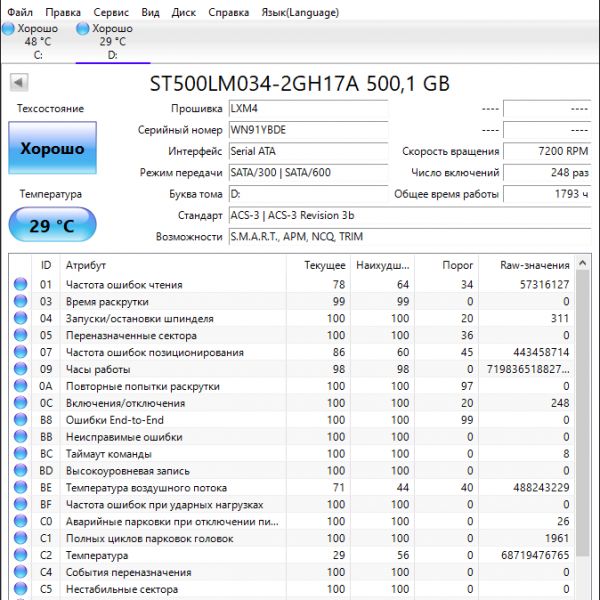Click status icon for 0A Повторные попытки раскрутки
The height and width of the screenshot is (600, 600).
(21, 386)
